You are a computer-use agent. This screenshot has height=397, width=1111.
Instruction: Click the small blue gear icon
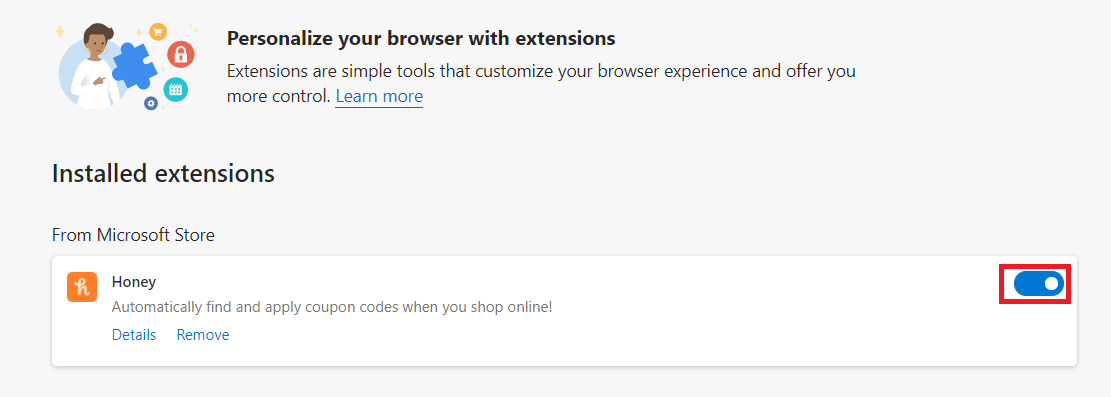click(150, 104)
